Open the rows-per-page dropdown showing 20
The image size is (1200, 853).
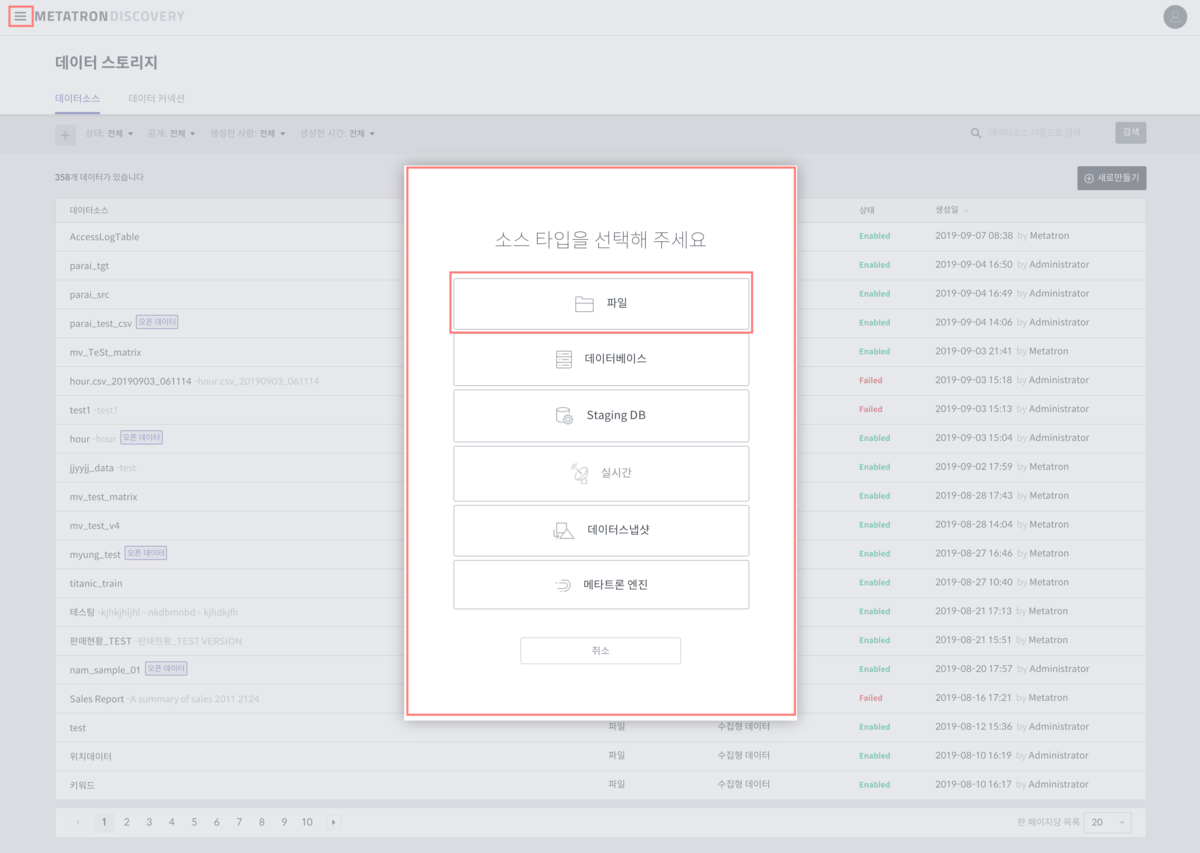point(1107,822)
